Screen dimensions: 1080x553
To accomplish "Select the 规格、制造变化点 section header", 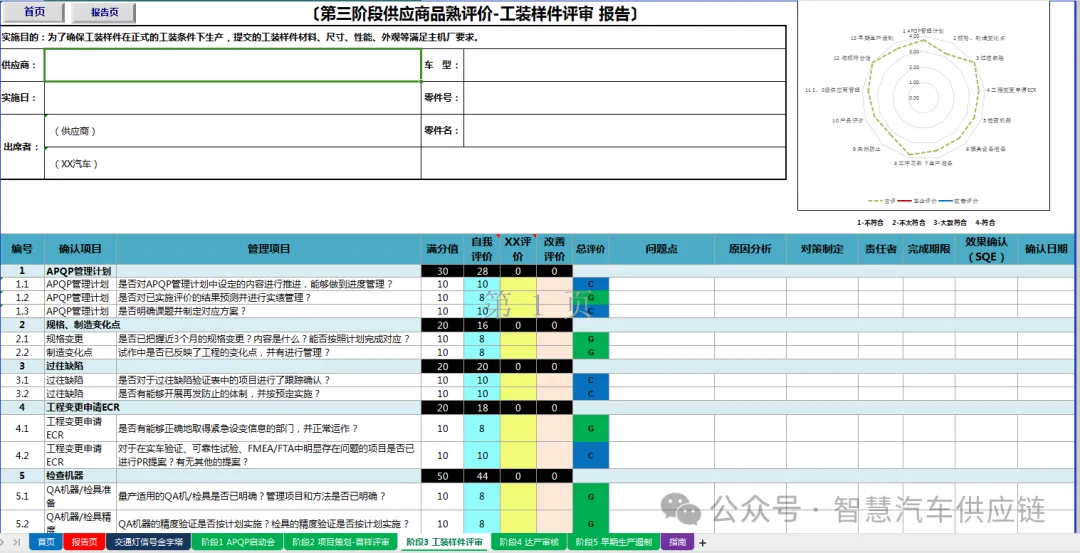I will coord(83,325).
